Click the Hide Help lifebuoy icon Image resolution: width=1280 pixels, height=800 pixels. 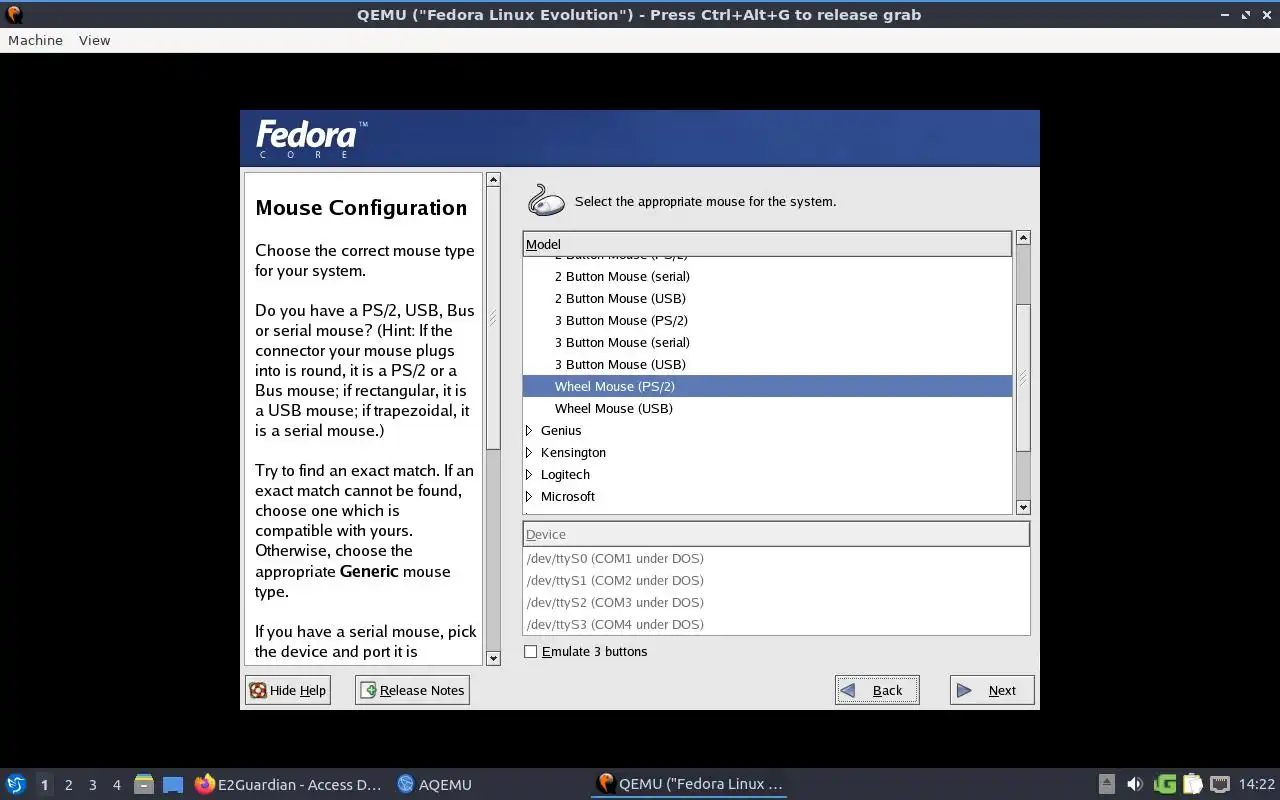point(258,690)
